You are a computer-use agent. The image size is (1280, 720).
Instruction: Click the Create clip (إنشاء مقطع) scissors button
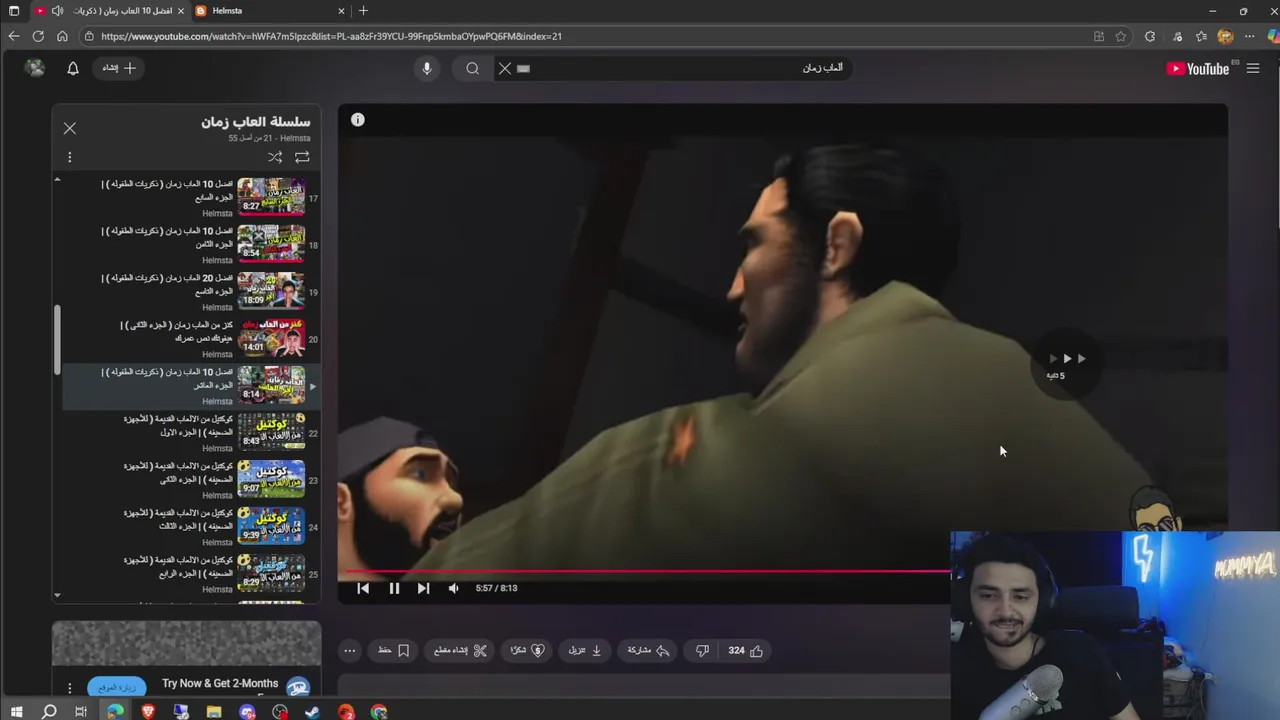460,650
